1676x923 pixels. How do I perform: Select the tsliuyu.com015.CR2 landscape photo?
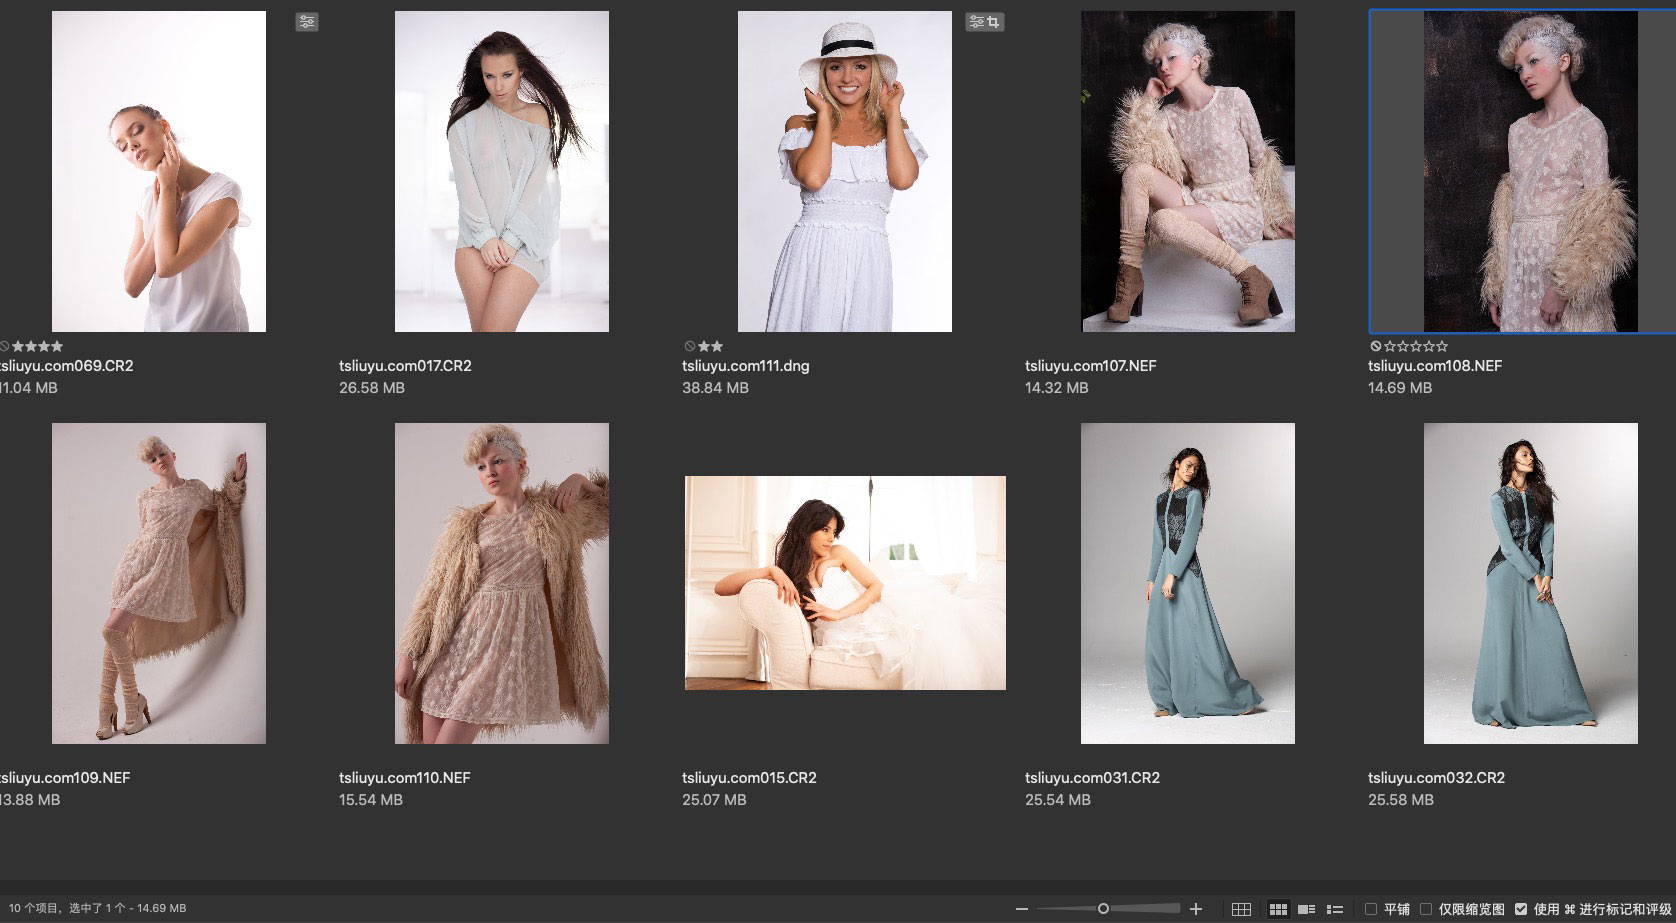coord(844,583)
